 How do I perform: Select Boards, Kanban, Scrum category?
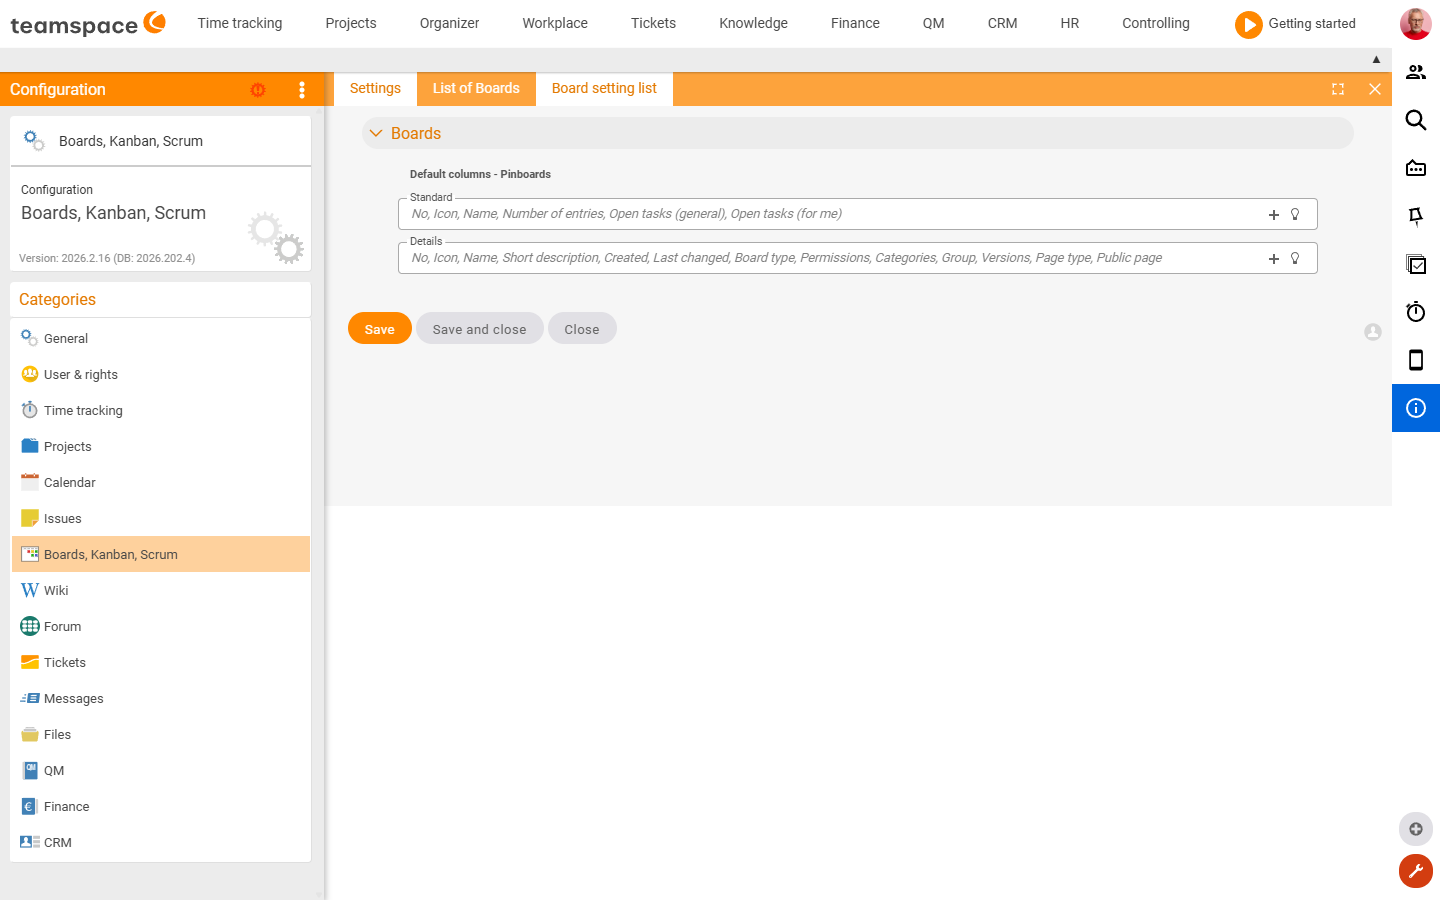click(x=160, y=554)
